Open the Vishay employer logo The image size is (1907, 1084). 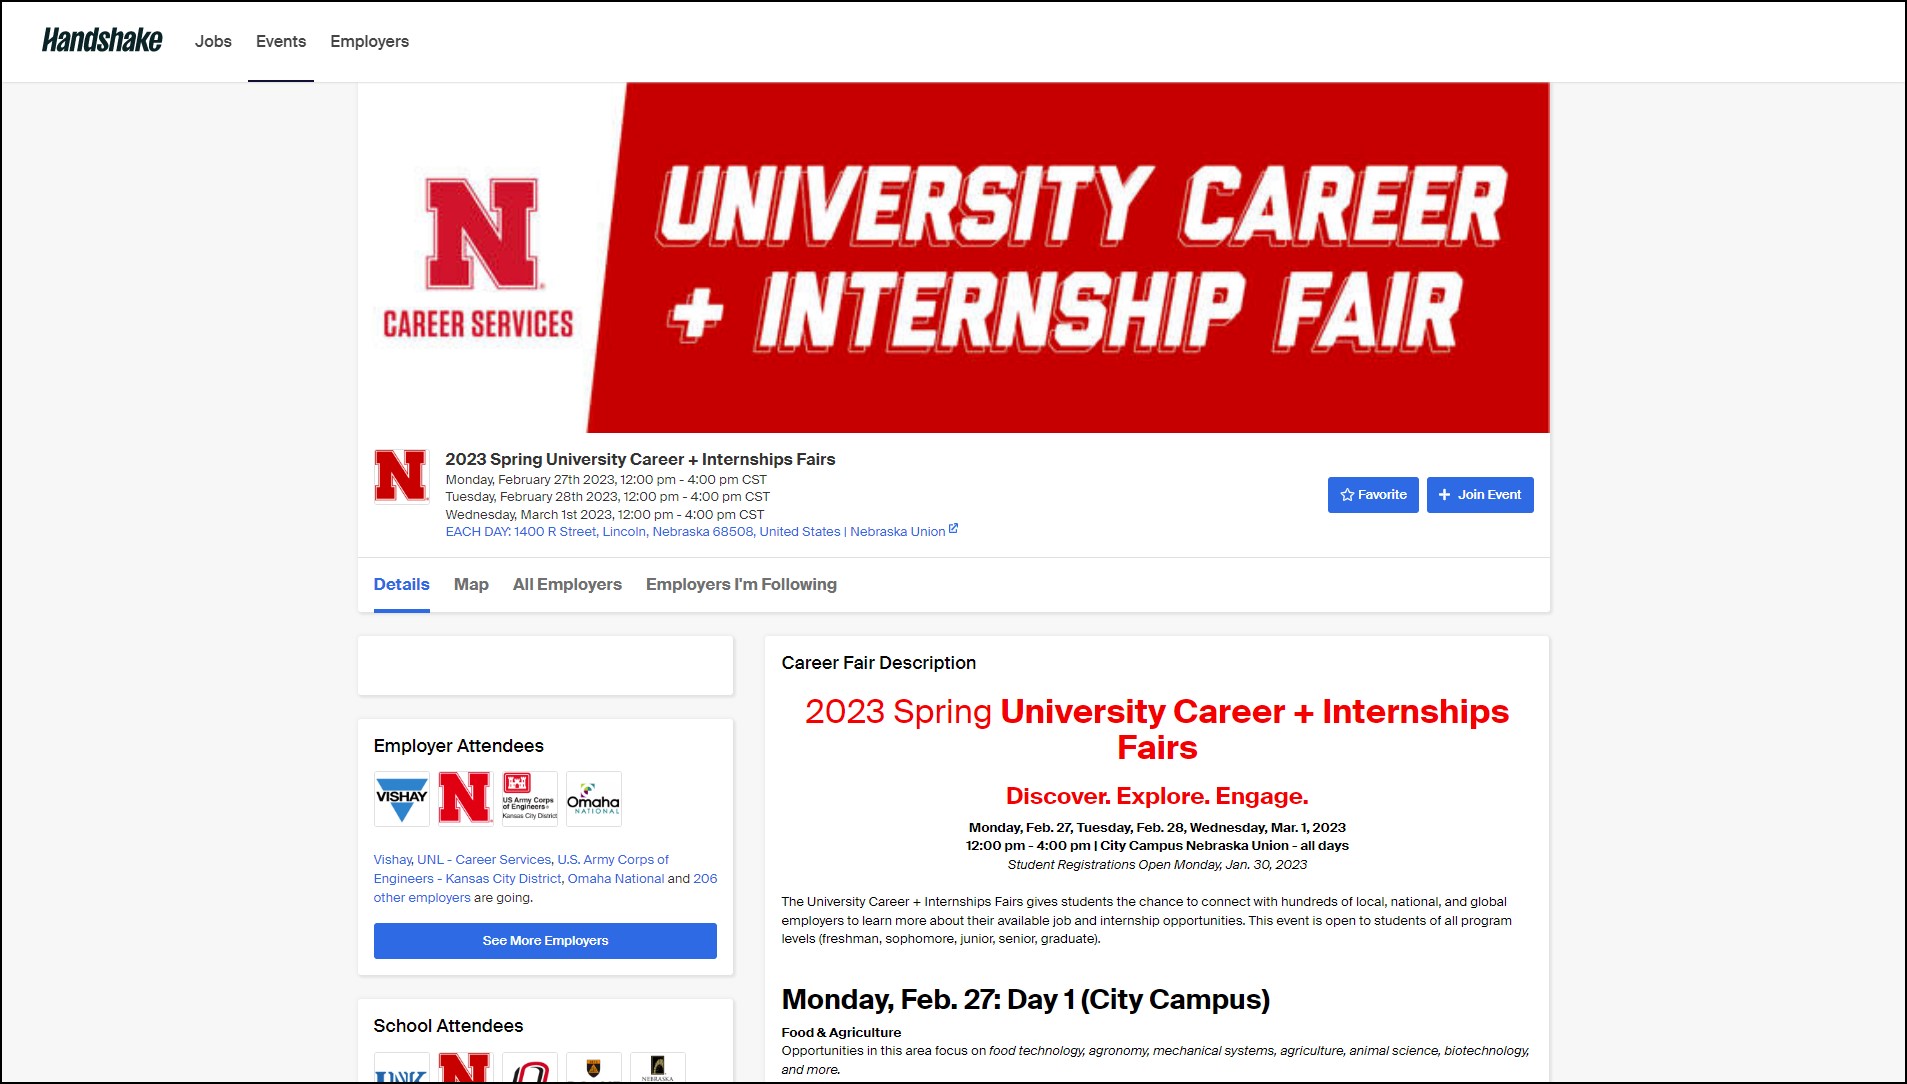(x=401, y=798)
